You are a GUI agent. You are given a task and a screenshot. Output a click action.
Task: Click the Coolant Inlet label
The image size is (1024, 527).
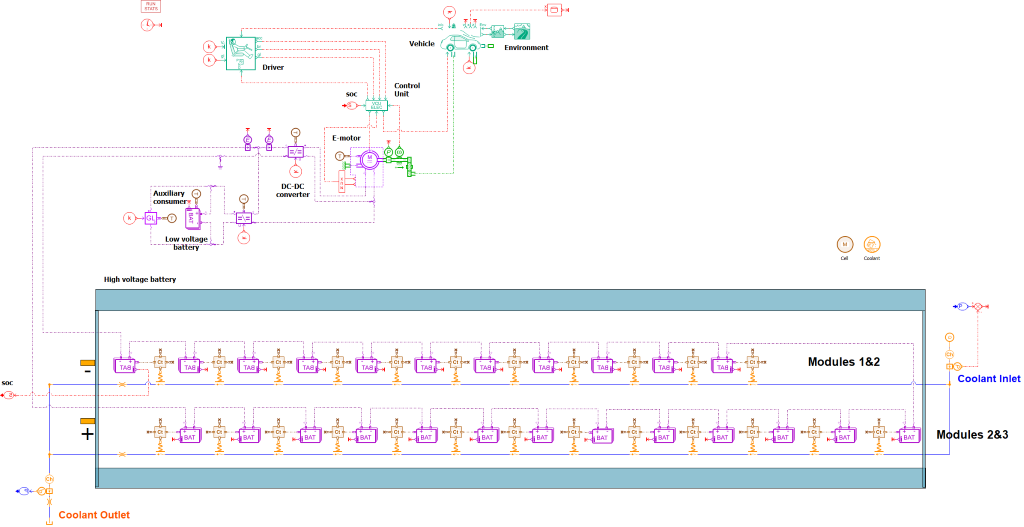click(989, 379)
